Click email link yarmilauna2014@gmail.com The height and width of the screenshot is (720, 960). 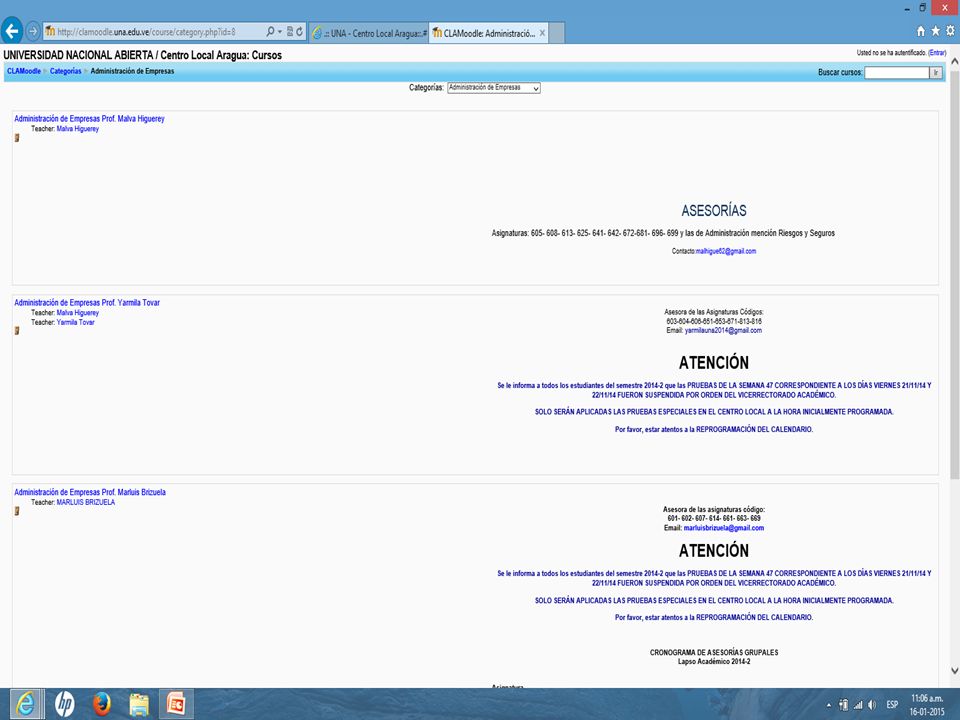coord(723,331)
